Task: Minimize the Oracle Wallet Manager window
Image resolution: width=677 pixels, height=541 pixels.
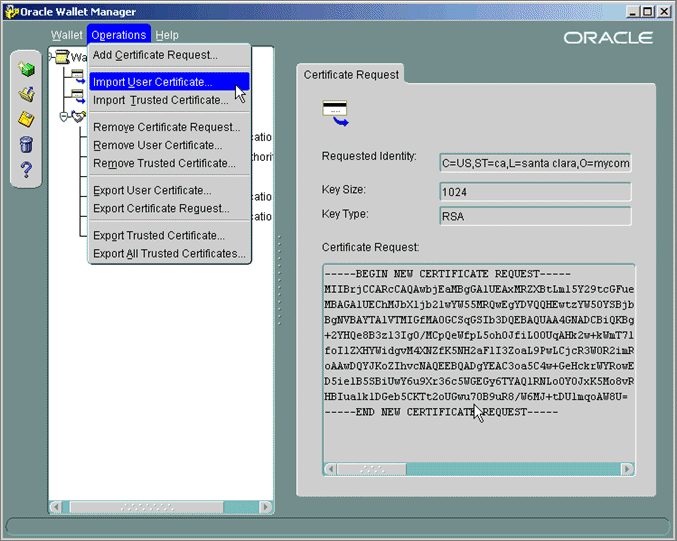Action: coord(633,12)
